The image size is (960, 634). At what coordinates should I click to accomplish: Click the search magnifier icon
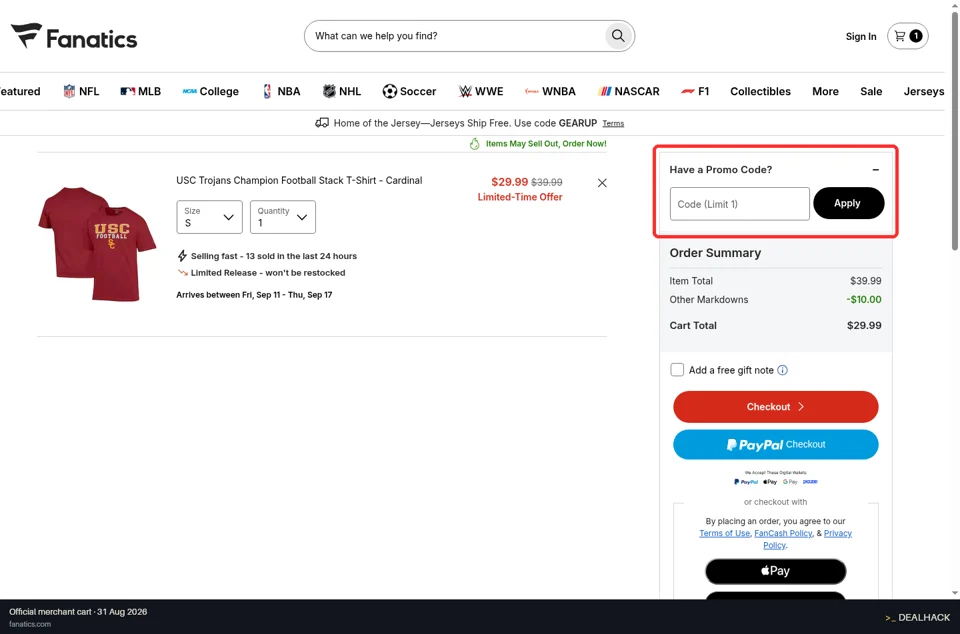click(618, 36)
